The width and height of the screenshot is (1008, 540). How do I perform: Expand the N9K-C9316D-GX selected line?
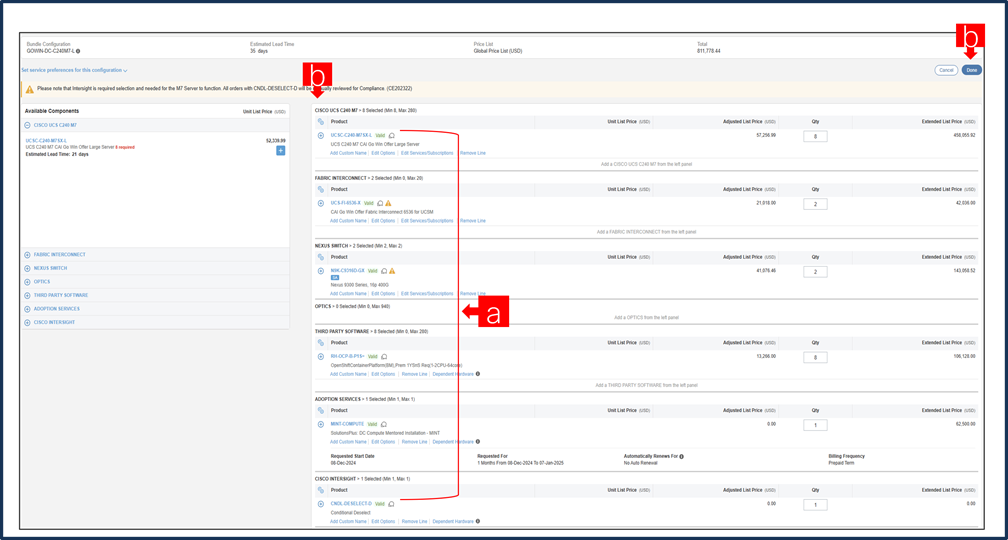(x=321, y=271)
